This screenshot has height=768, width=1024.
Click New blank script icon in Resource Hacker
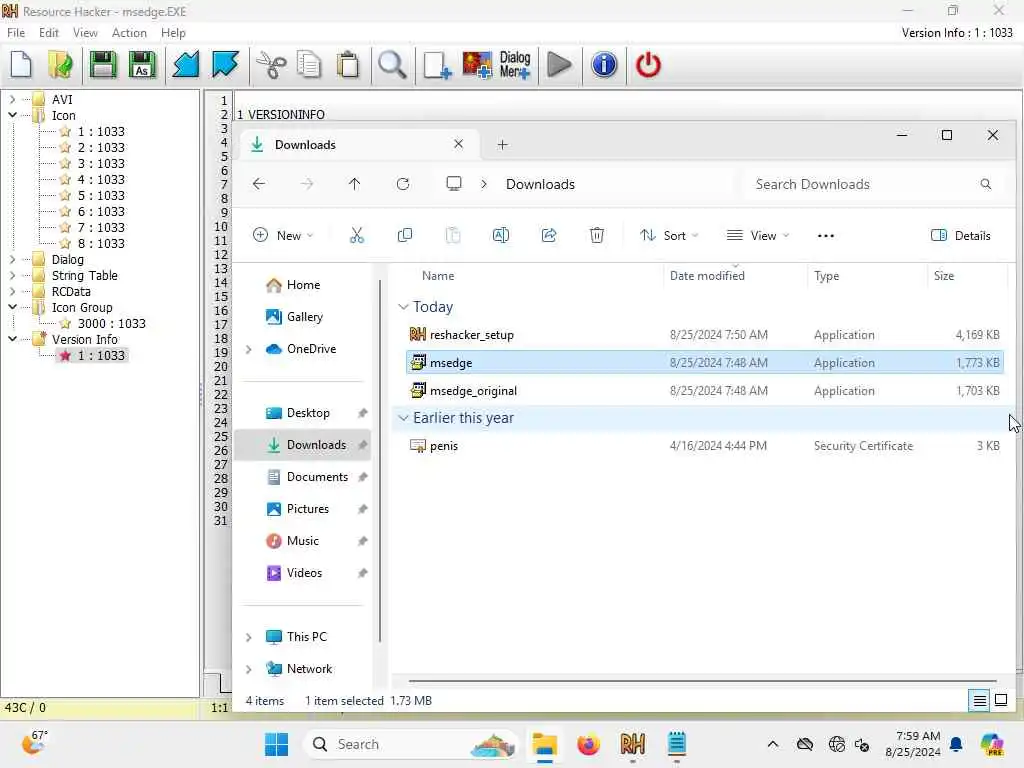pyautogui.click(x=21, y=65)
